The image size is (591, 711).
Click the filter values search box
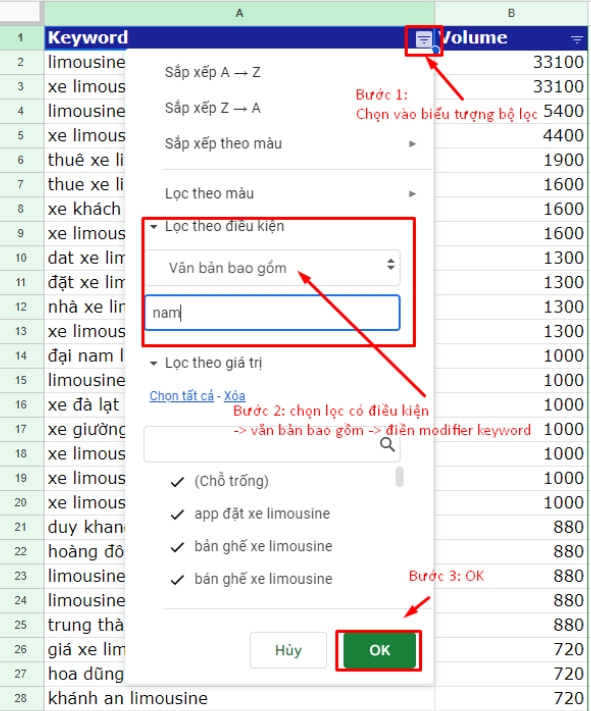272,444
